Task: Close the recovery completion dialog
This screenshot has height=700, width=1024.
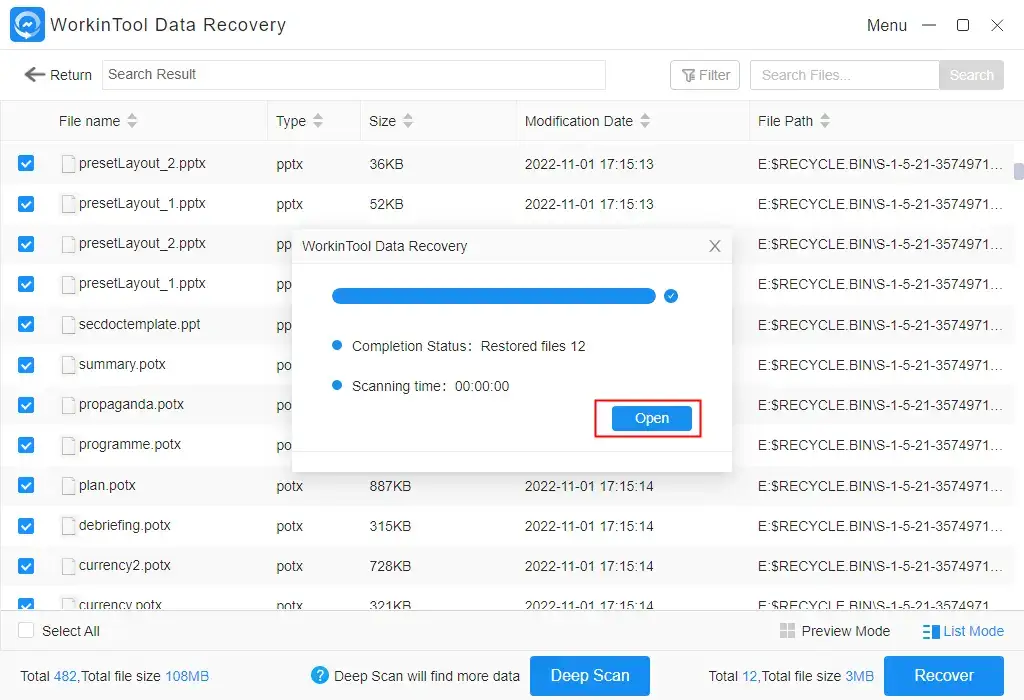Action: 714,246
